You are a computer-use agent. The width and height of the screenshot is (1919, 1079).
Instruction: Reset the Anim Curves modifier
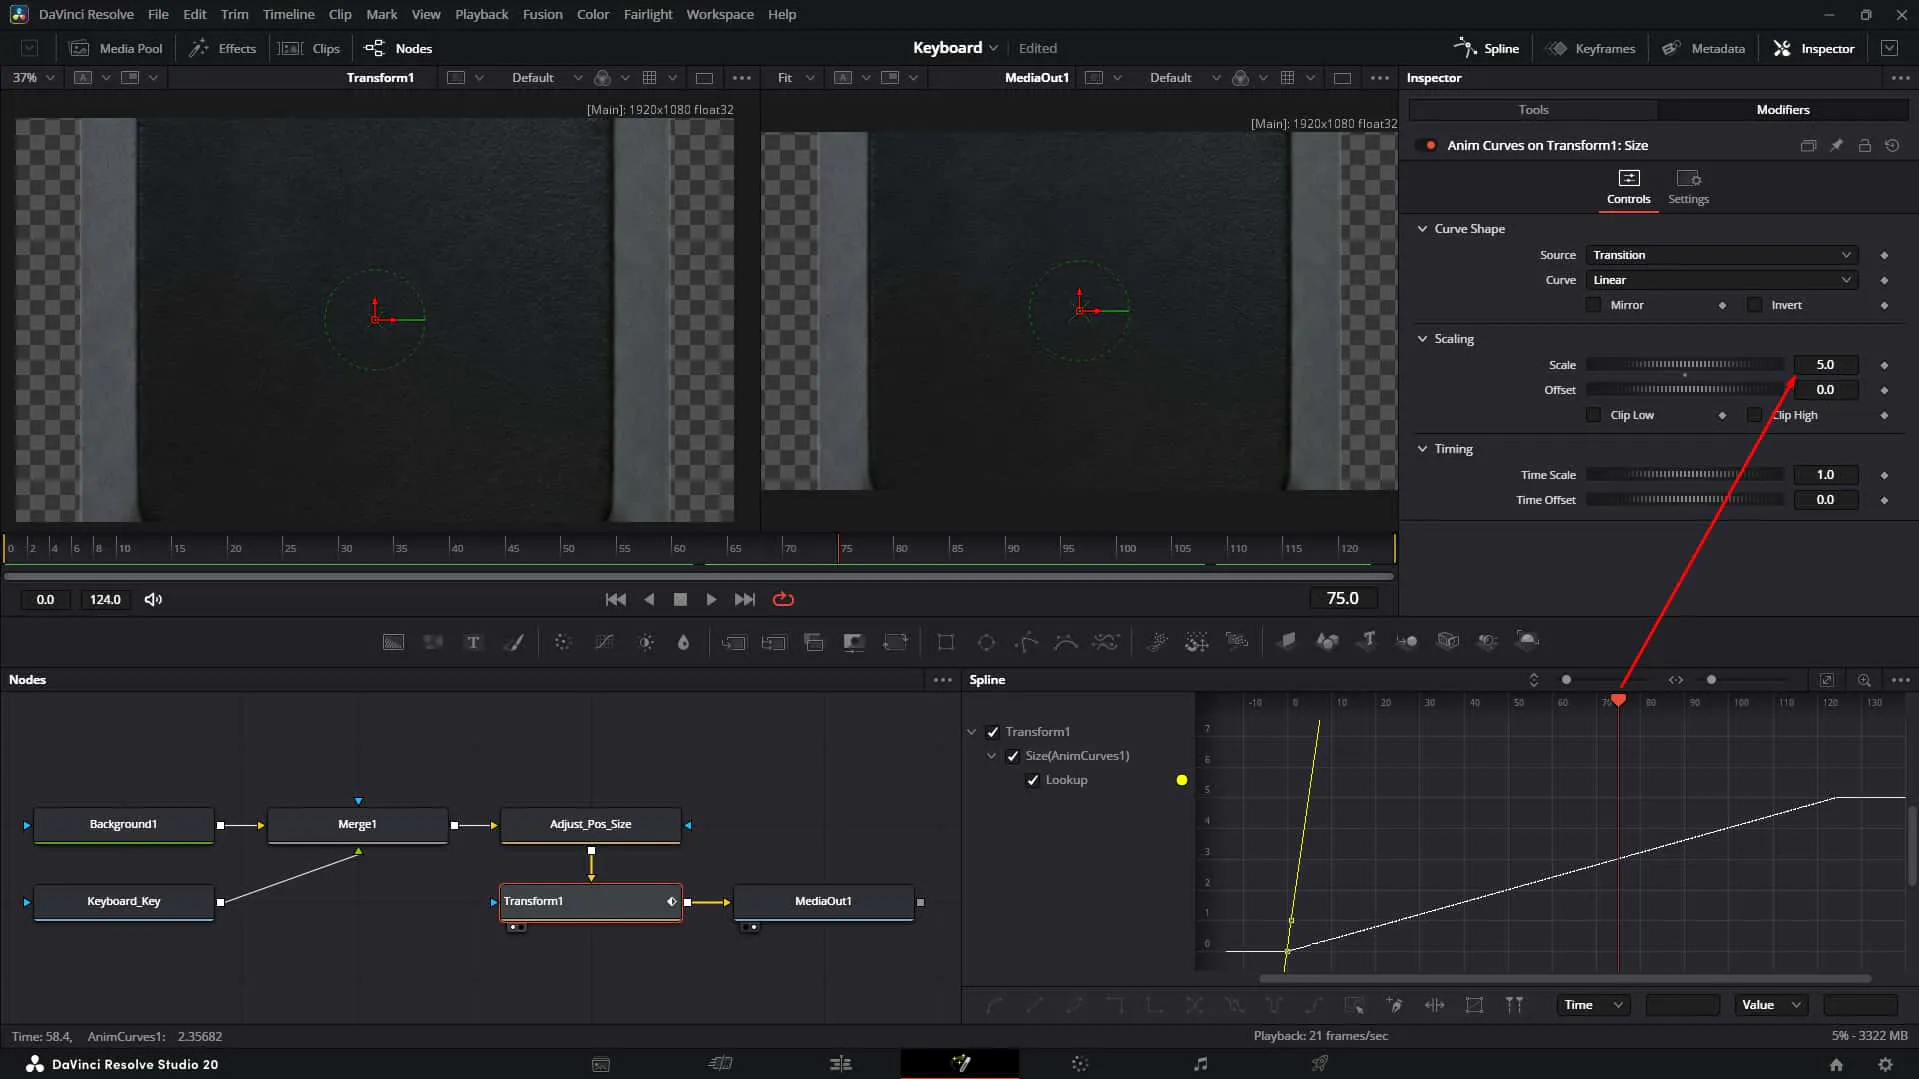coord(1892,146)
